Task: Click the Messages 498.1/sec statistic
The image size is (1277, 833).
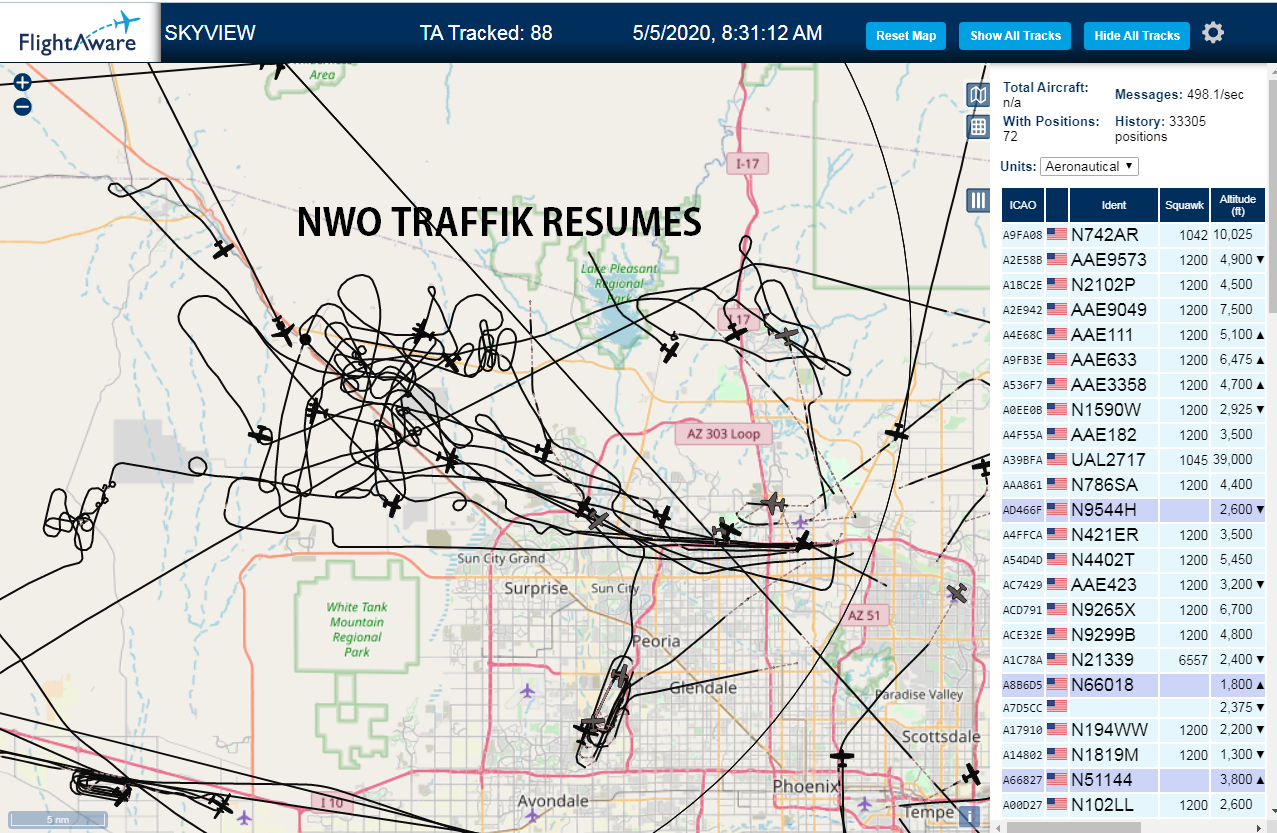Action: pyautogui.click(x=1179, y=95)
